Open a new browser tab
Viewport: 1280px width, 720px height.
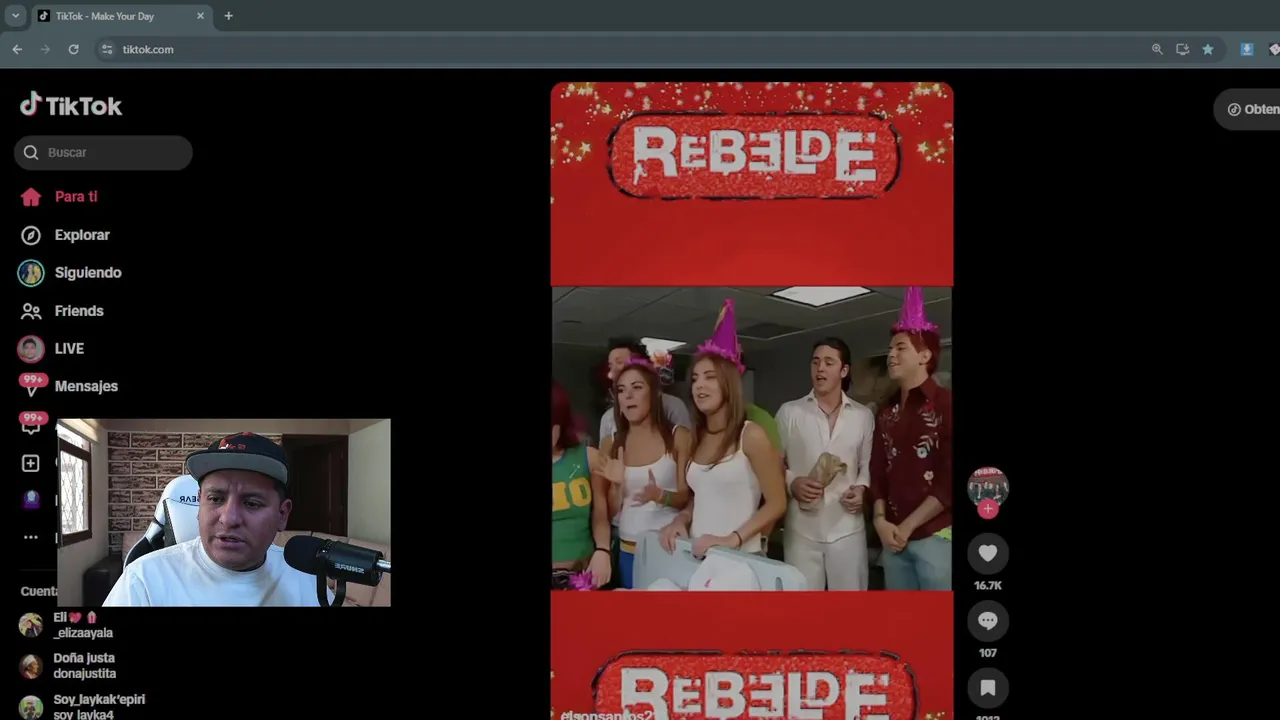coord(228,16)
